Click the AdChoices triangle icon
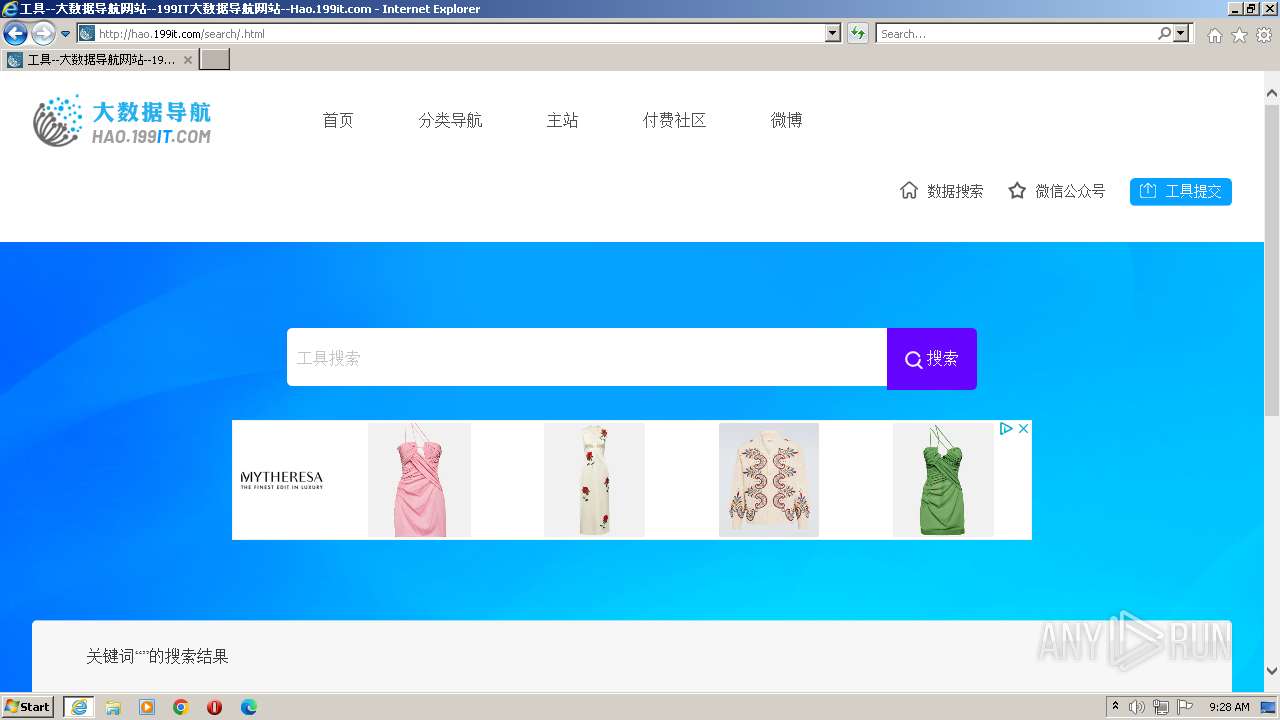The width and height of the screenshot is (1280, 720). [1006, 428]
